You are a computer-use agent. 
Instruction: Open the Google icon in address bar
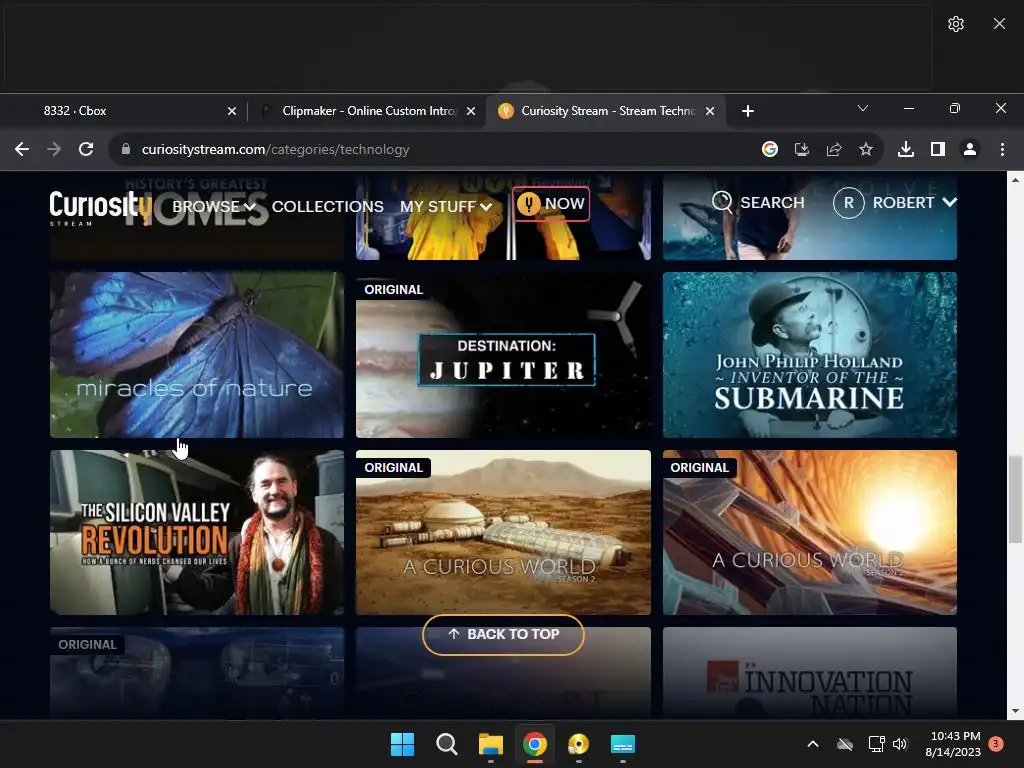pyautogui.click(x=770, y=150)
